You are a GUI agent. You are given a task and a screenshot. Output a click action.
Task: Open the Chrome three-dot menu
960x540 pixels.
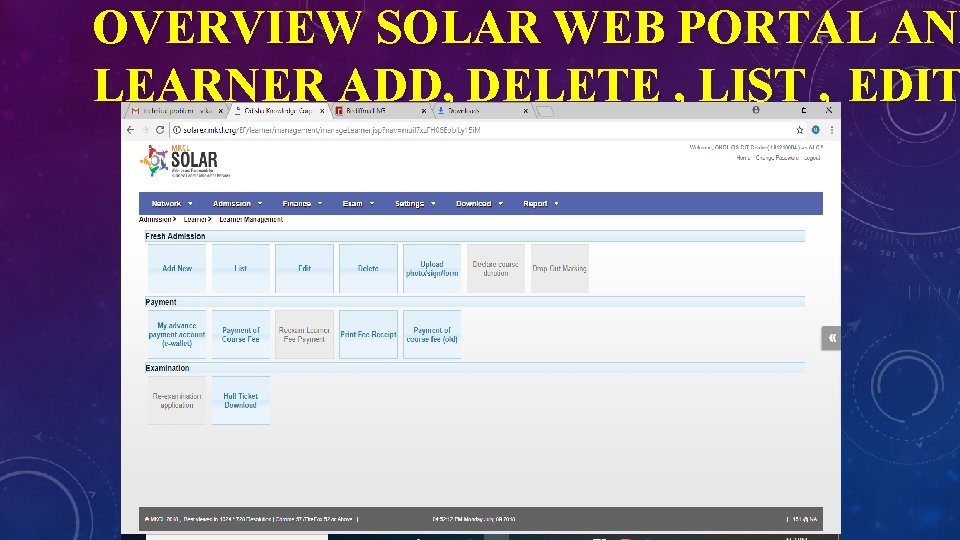point(831,130)
